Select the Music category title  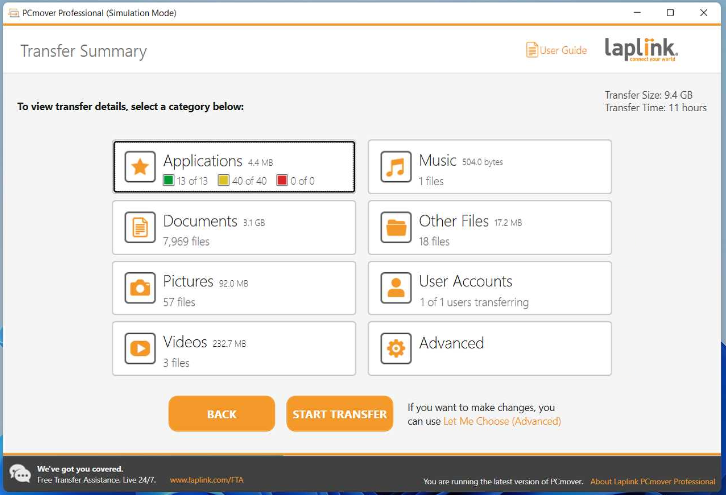pyautogui.click(x=438, y=160)
